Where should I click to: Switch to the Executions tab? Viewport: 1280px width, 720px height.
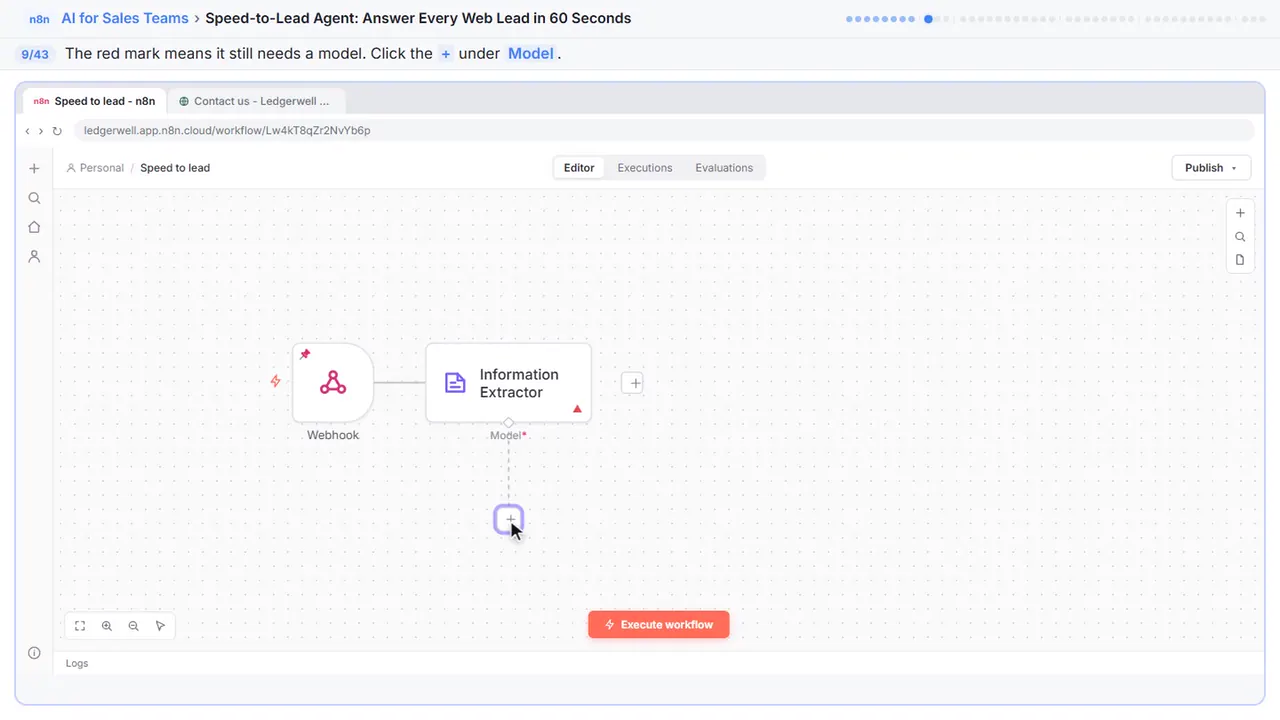pos(645,168)
